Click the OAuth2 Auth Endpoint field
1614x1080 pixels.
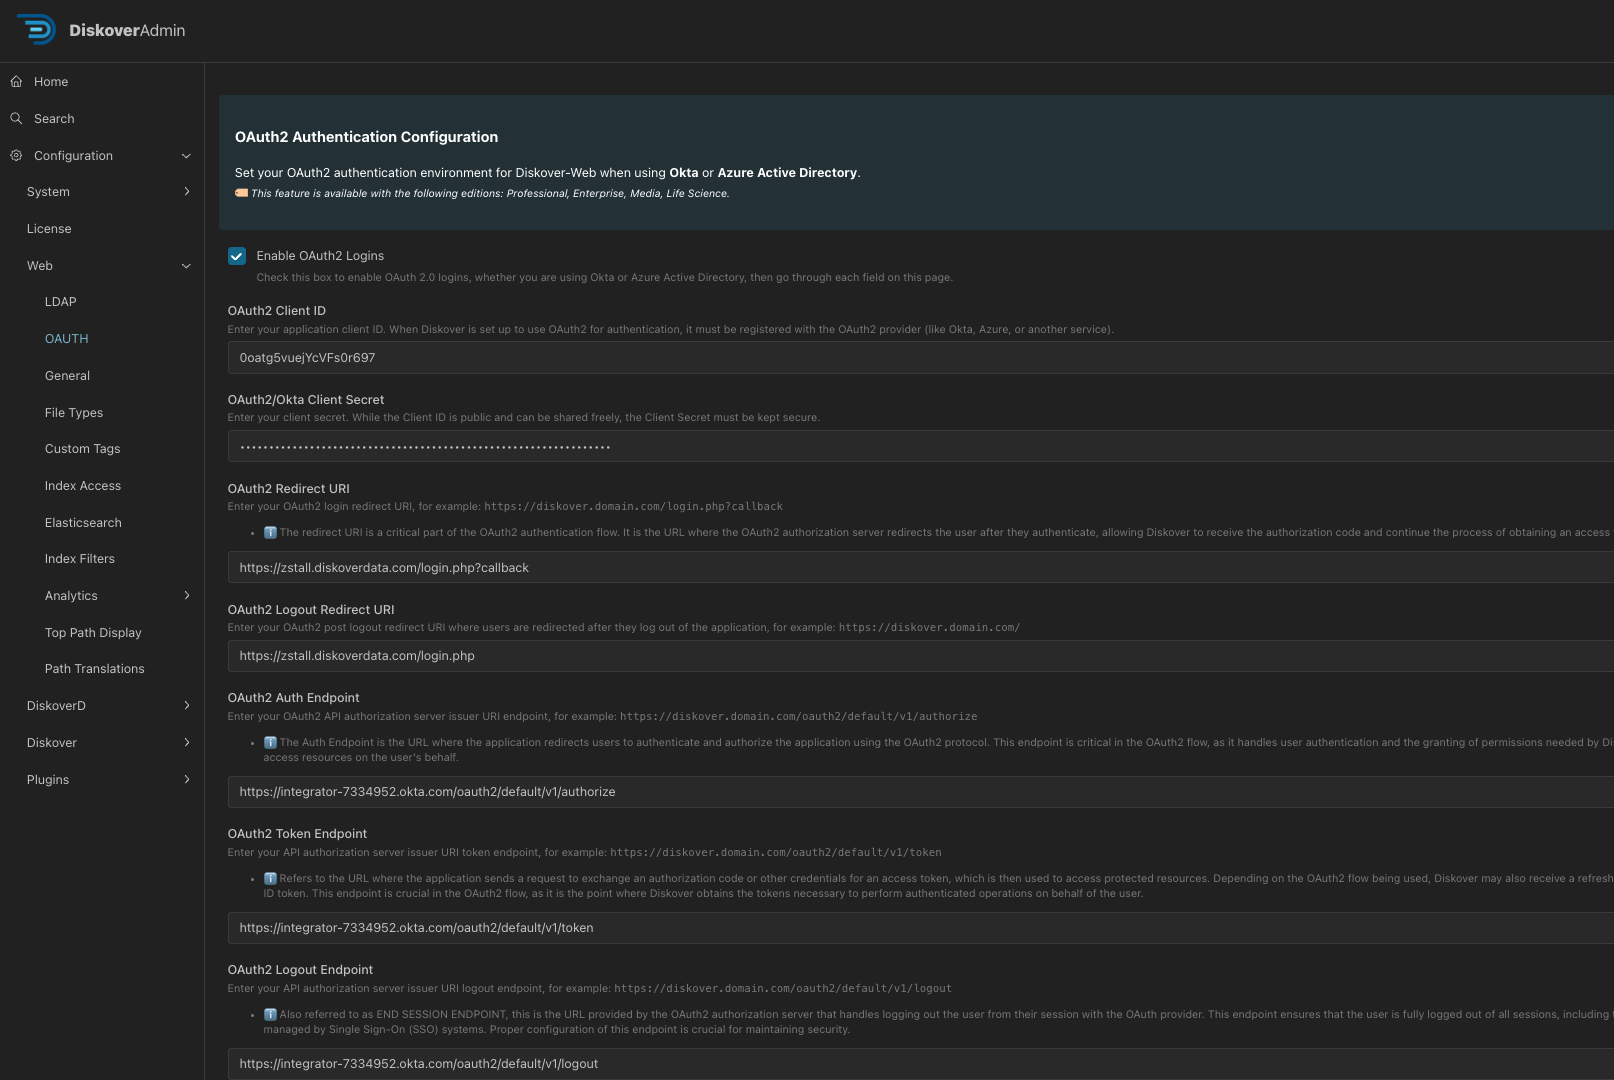pyautogui.click(x=920, y=792)
